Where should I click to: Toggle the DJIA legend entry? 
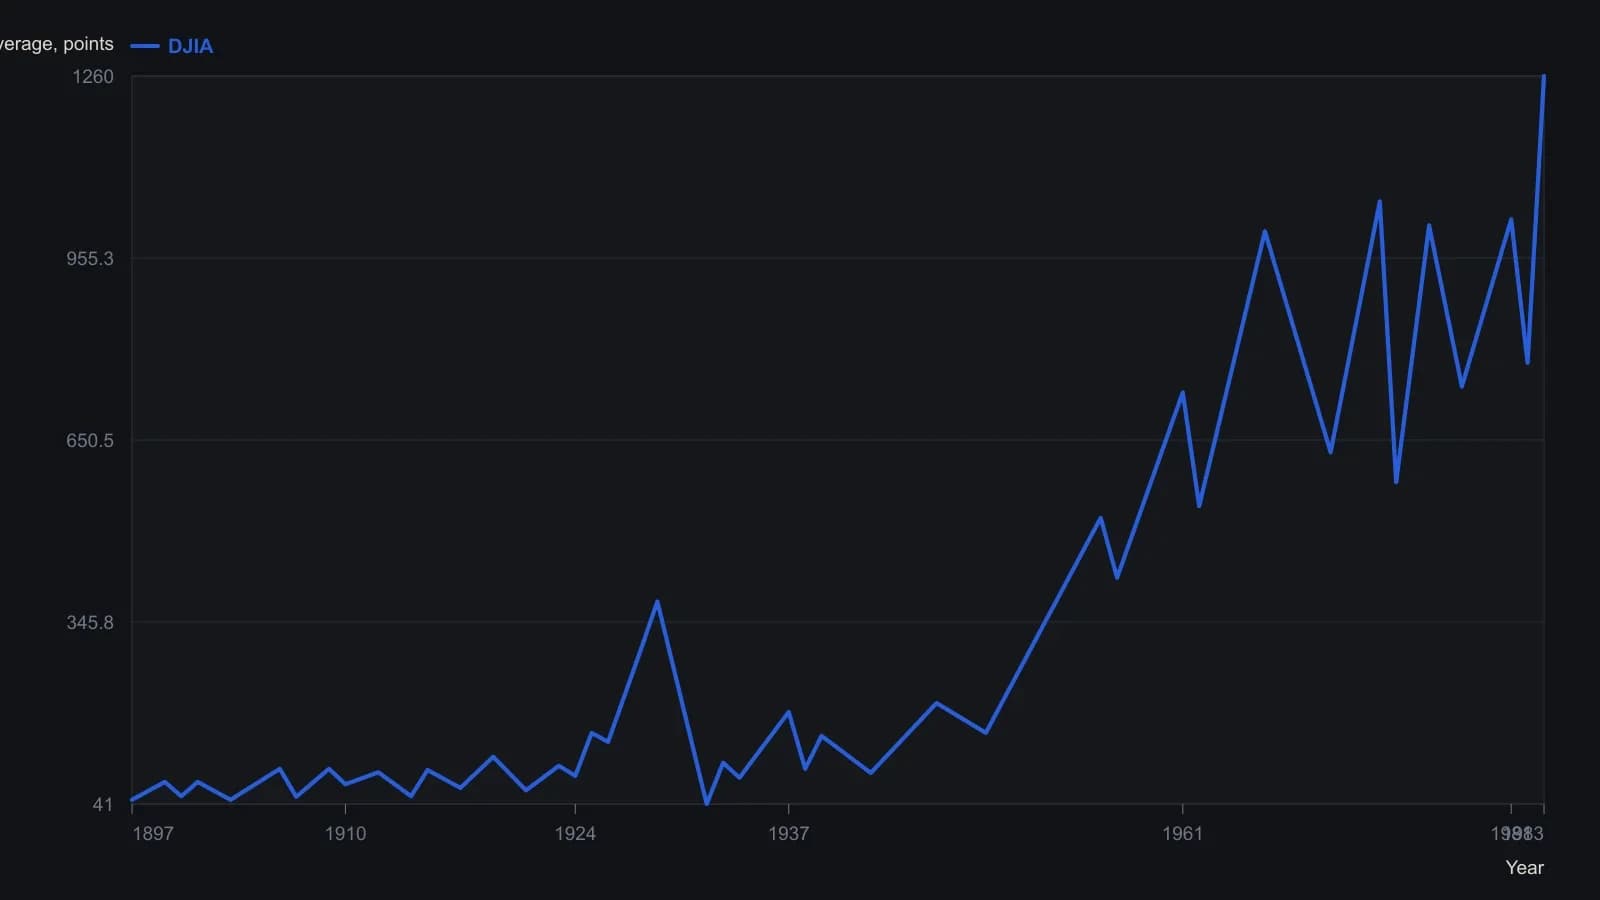[x=172, y=46]
